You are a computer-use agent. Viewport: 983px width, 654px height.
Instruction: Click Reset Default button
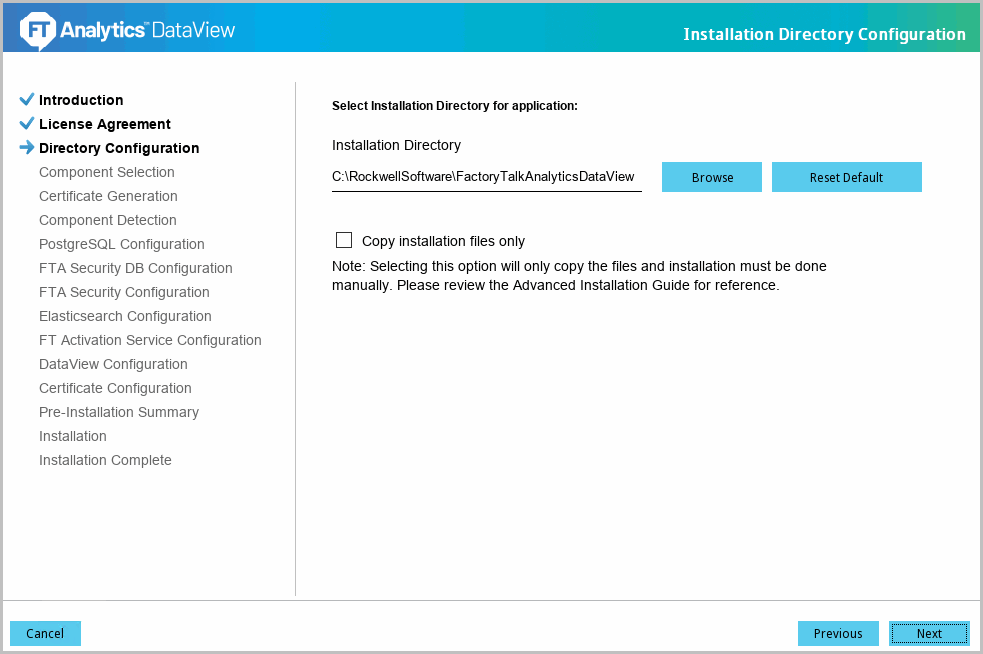click(x=846, y=177)
